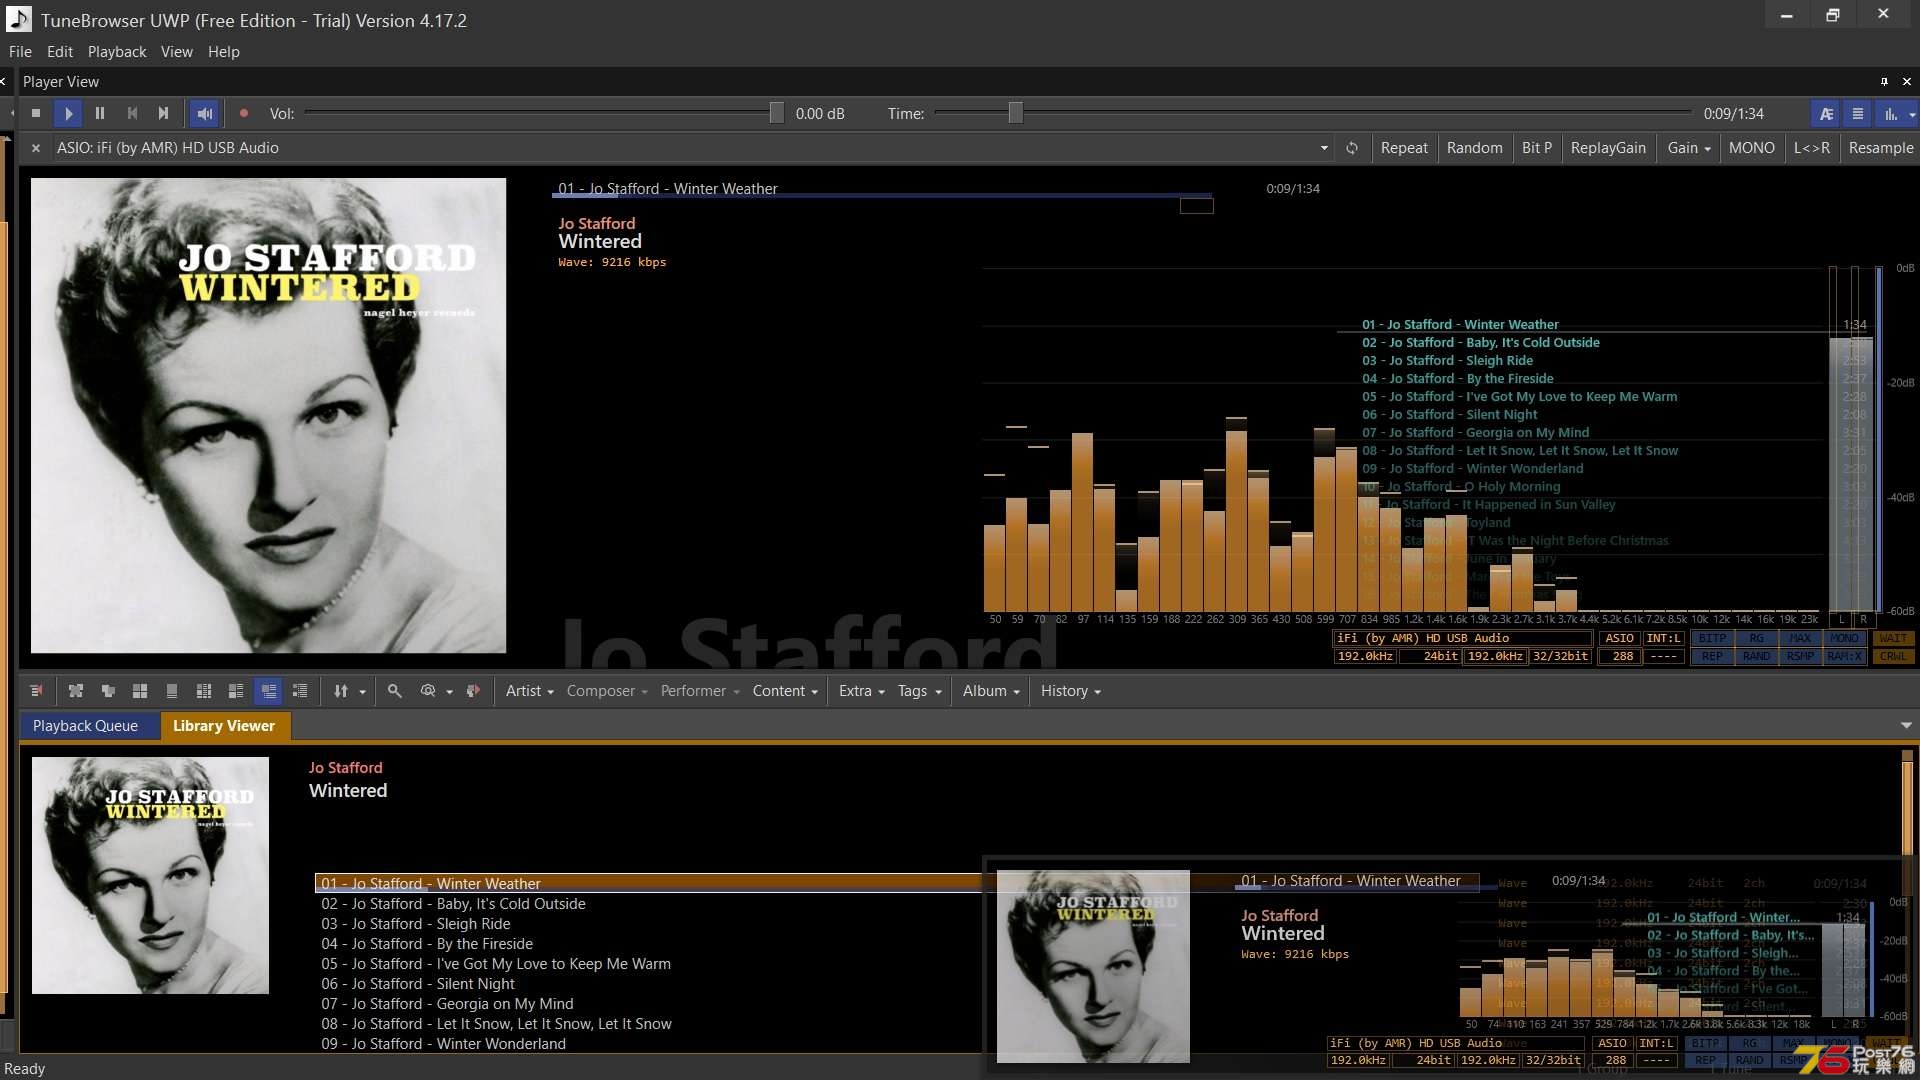Open the Album dropdown

click(991, 691)
